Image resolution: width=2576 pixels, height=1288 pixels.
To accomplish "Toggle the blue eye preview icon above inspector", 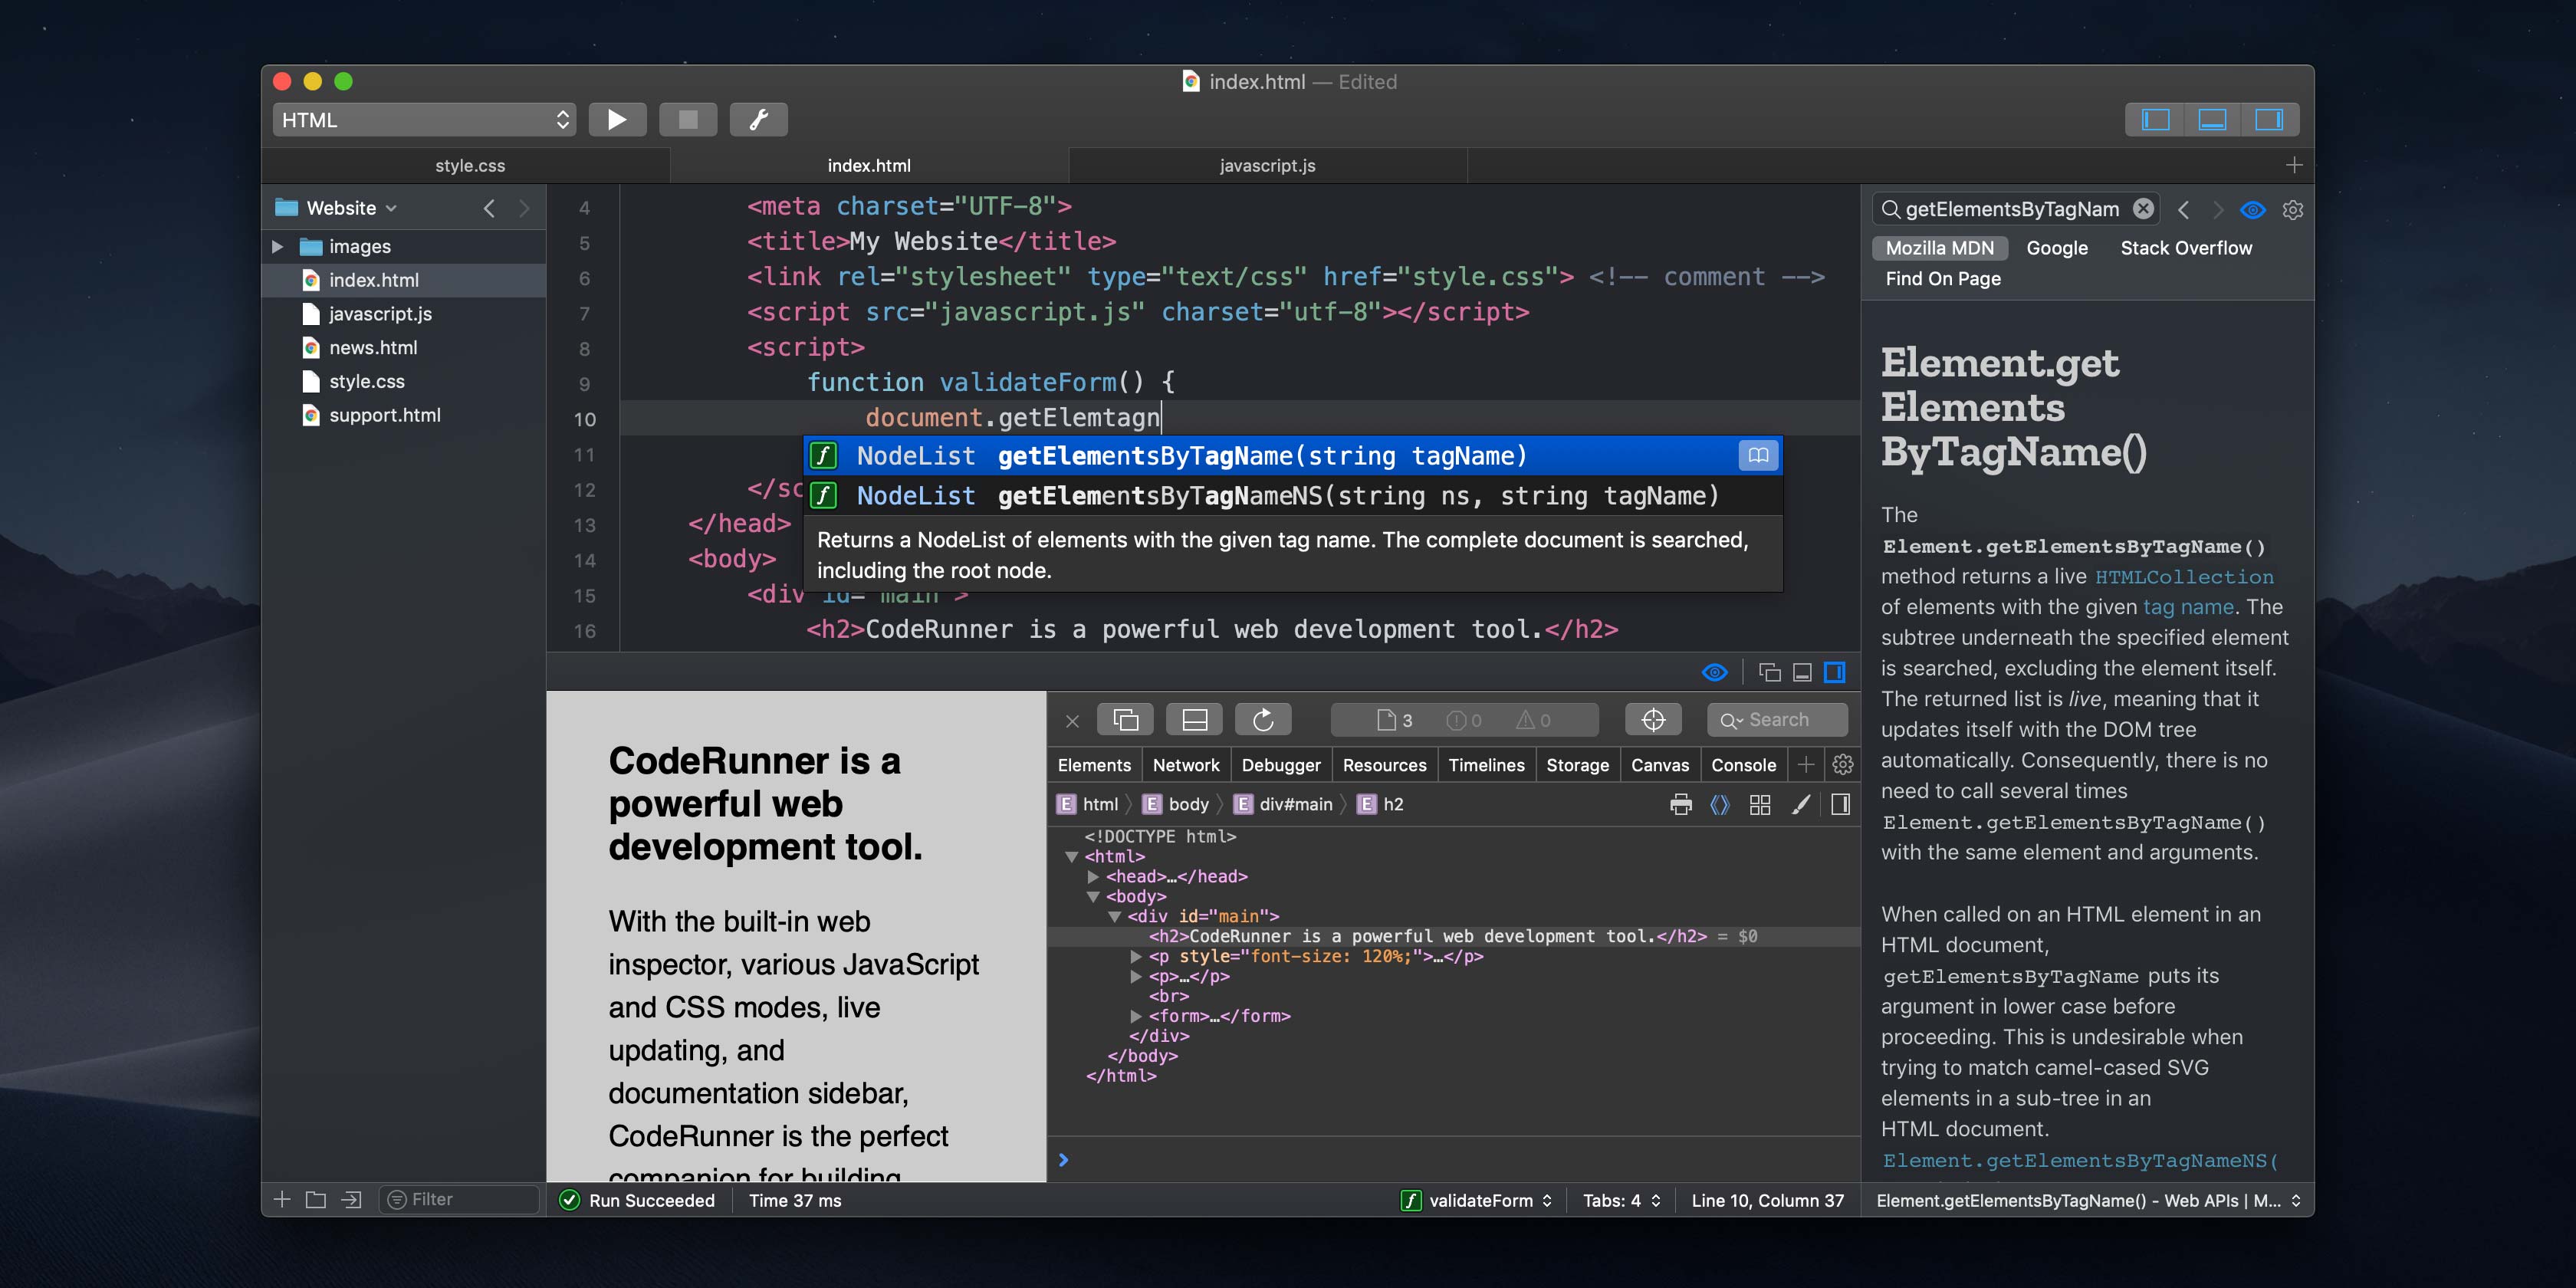I will tap(1713, 672).
